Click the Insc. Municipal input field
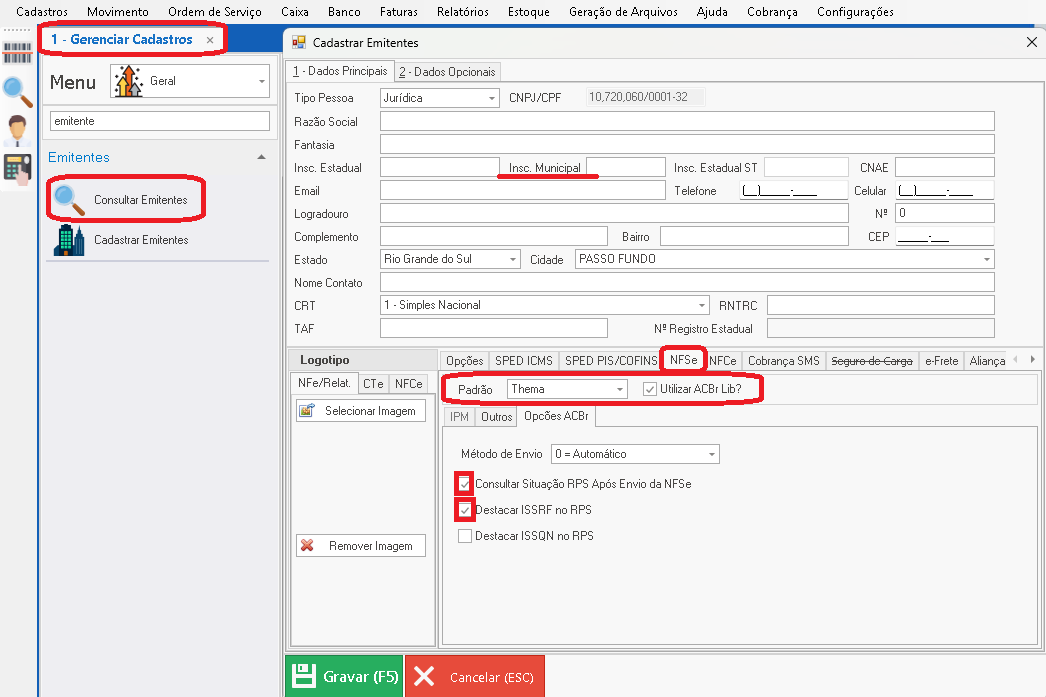 pyautogui.click(x=626, y=167)
